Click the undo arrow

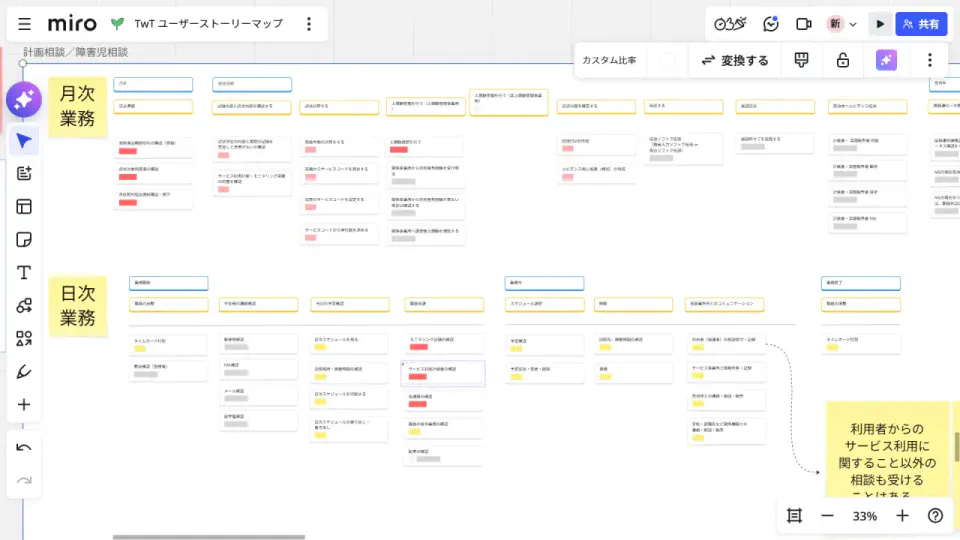[x=24, y=448]
